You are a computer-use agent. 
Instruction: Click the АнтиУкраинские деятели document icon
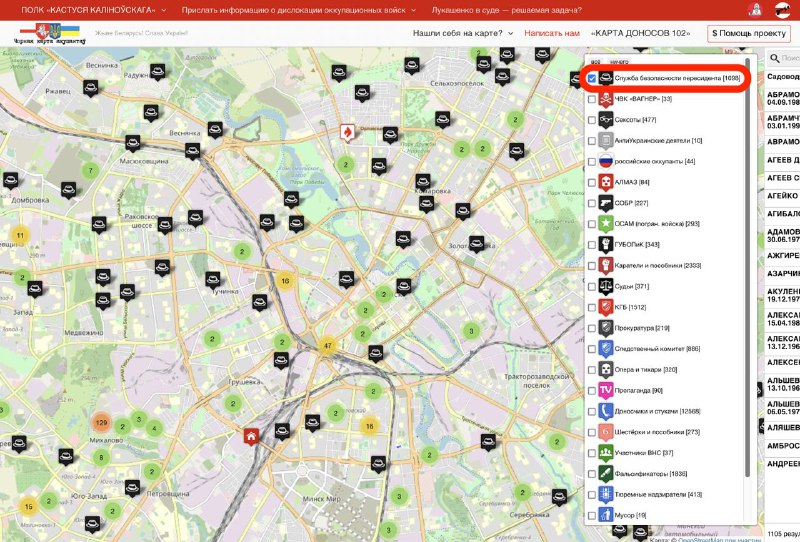pyautogui.click(x=606, y=140)
